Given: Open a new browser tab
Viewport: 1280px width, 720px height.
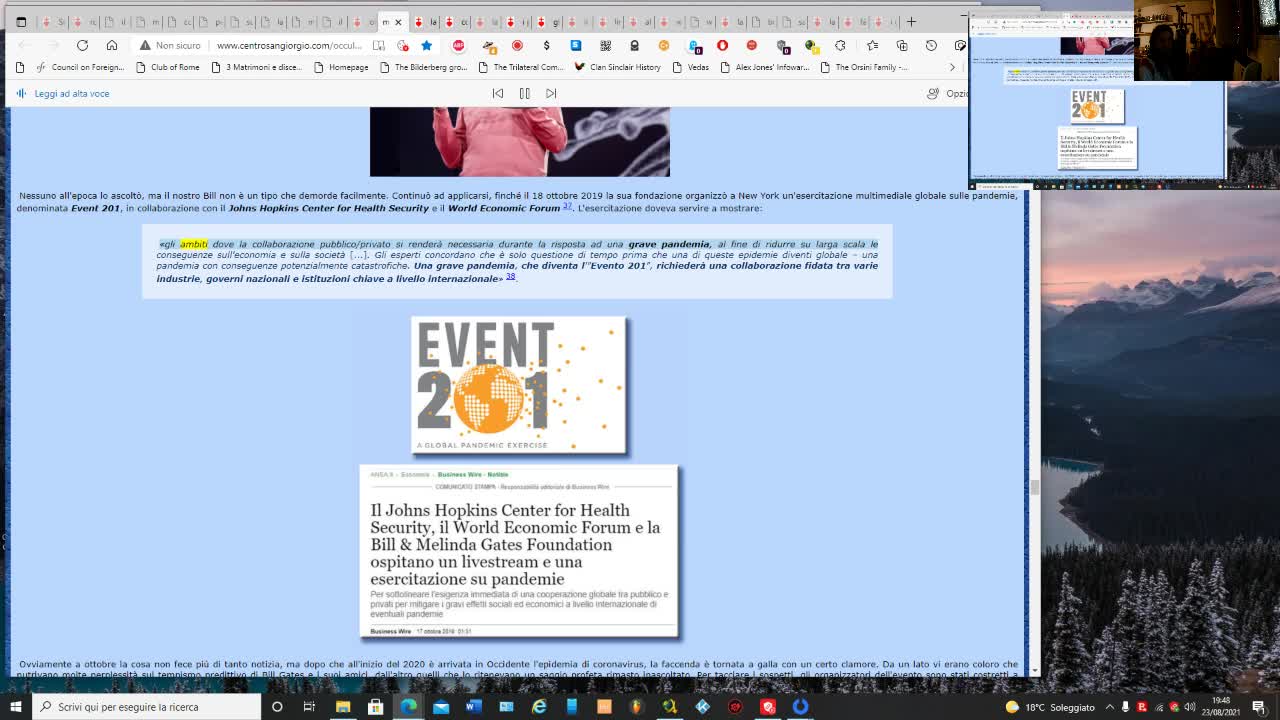Looking at the screenshot, I should tap(911, 21).
